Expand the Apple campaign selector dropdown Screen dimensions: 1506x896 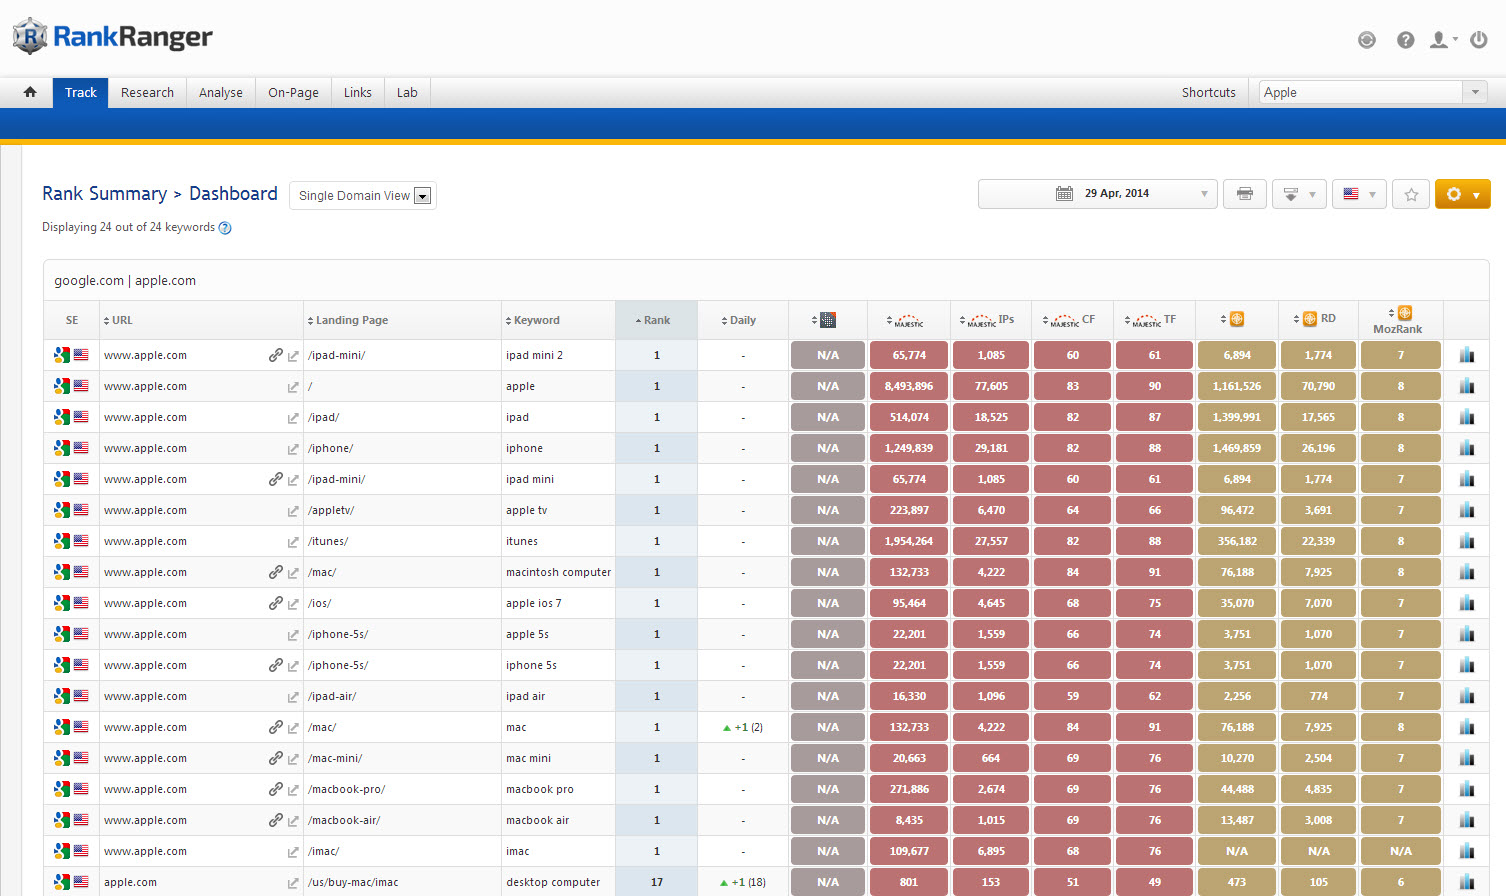coord(1474,92)
